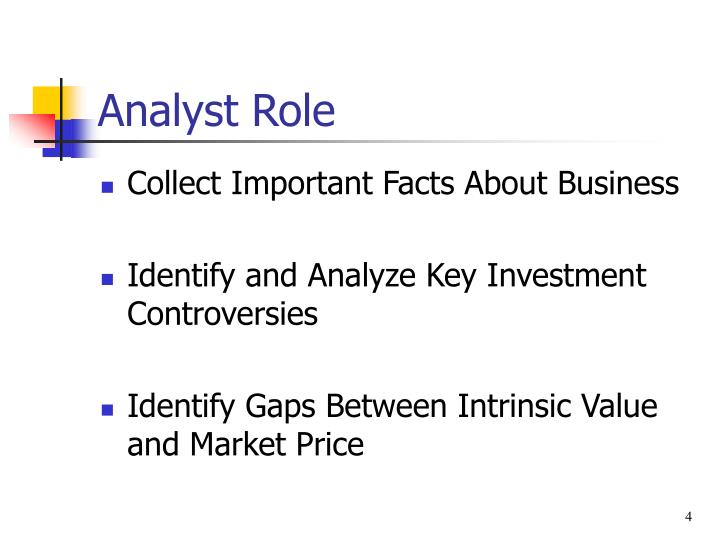
Task: Click the red gradient square in the title decoration
Action: click(x=33, y=130)
